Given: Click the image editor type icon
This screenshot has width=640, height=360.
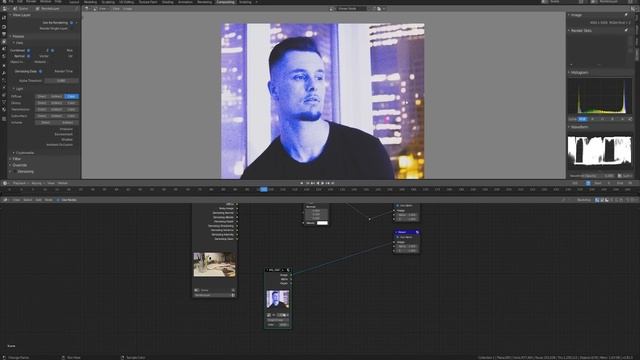Looking at the screenshot, I should 87,9.
